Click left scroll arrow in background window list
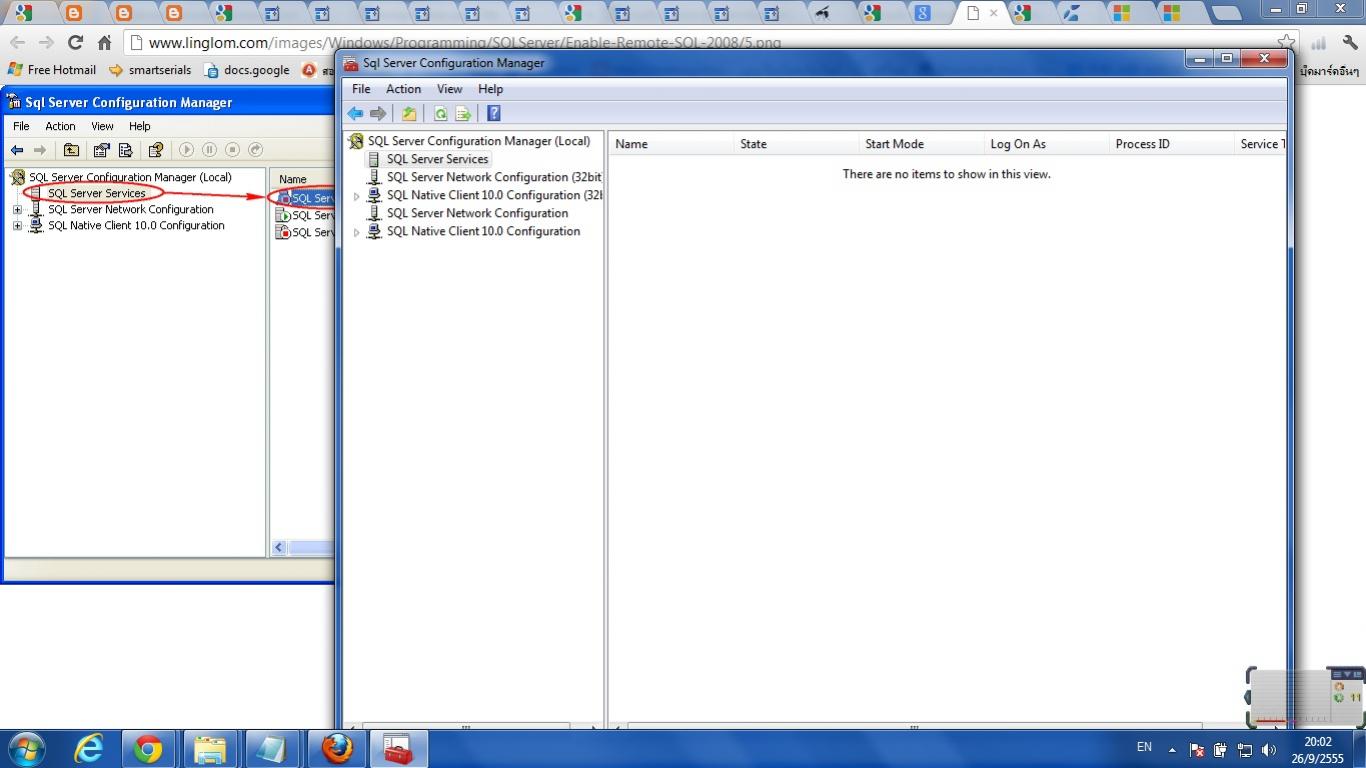 [279, 548]
